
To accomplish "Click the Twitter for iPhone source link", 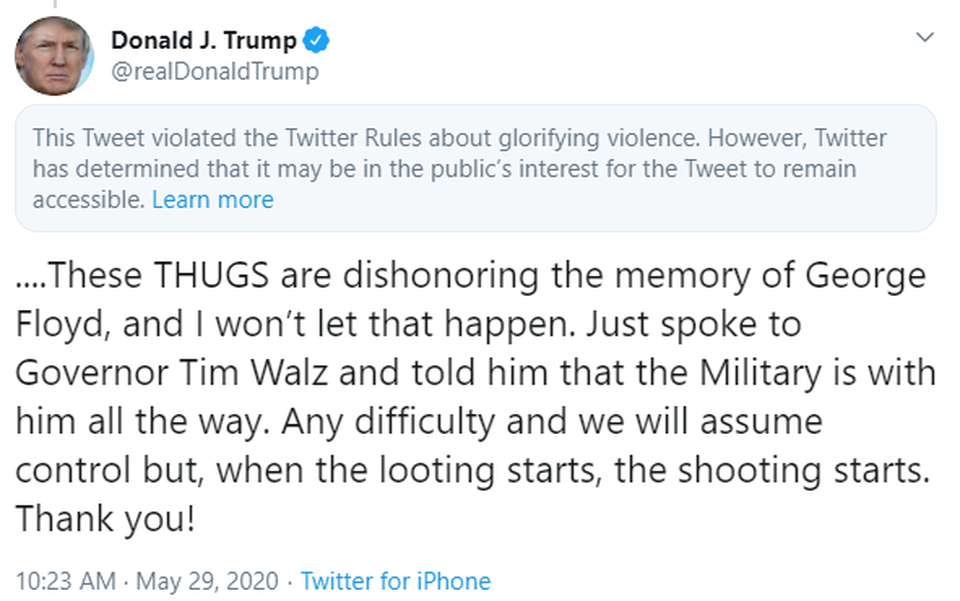I will pyautogui.click(x=395, y=581).
